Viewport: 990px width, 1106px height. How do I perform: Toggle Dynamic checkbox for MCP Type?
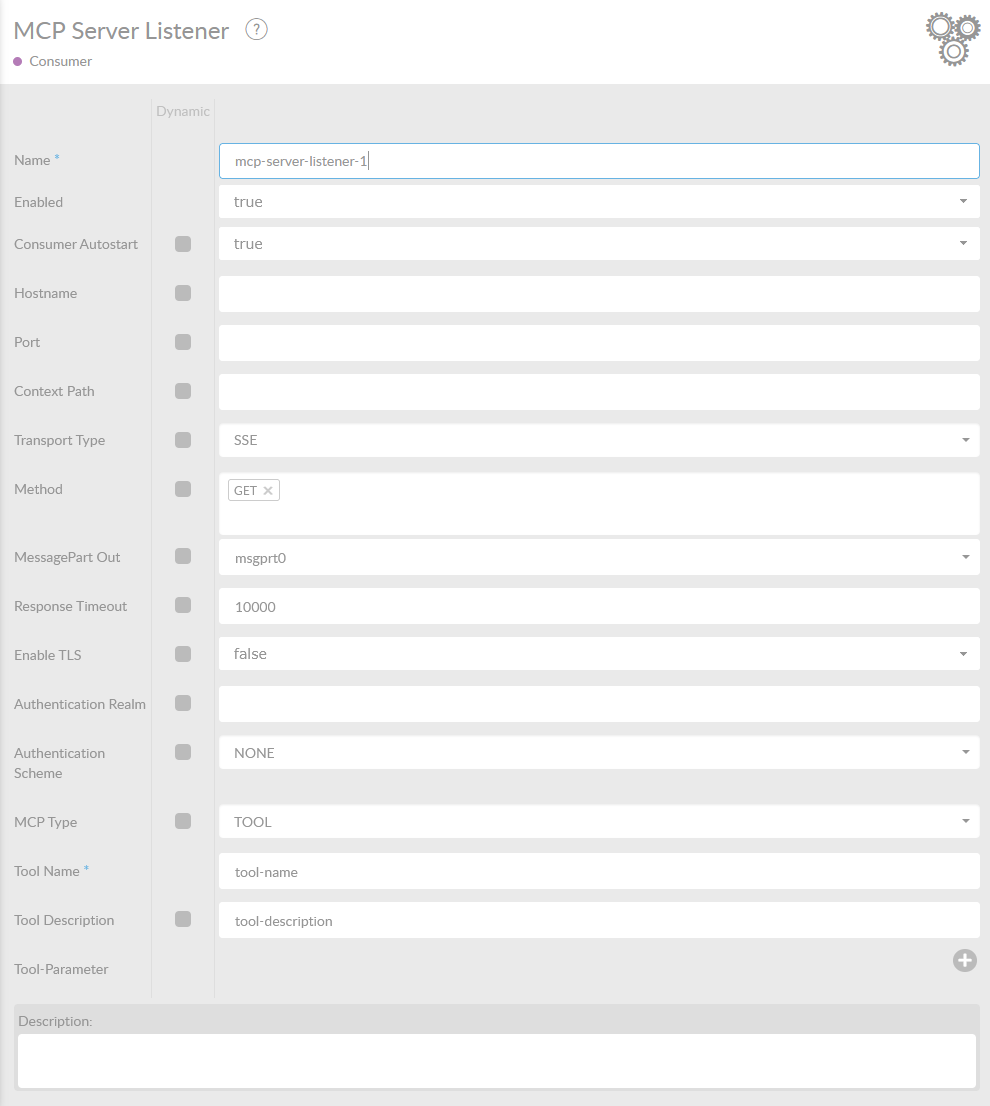pyautogui.click(x=183, y=821)
